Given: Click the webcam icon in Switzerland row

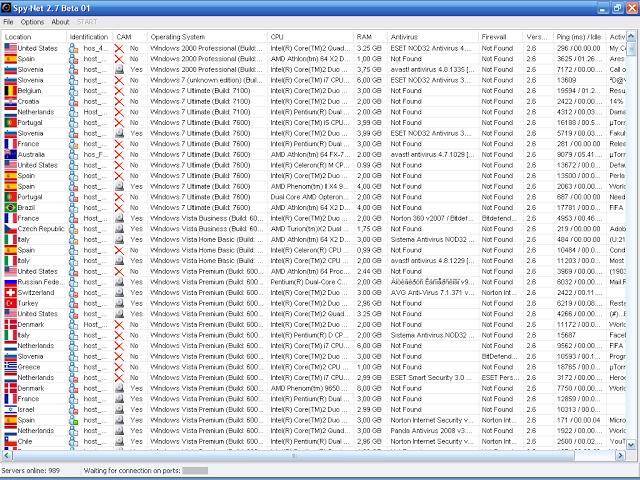Looking at the screenshot, I should click(x=119, y=292).
